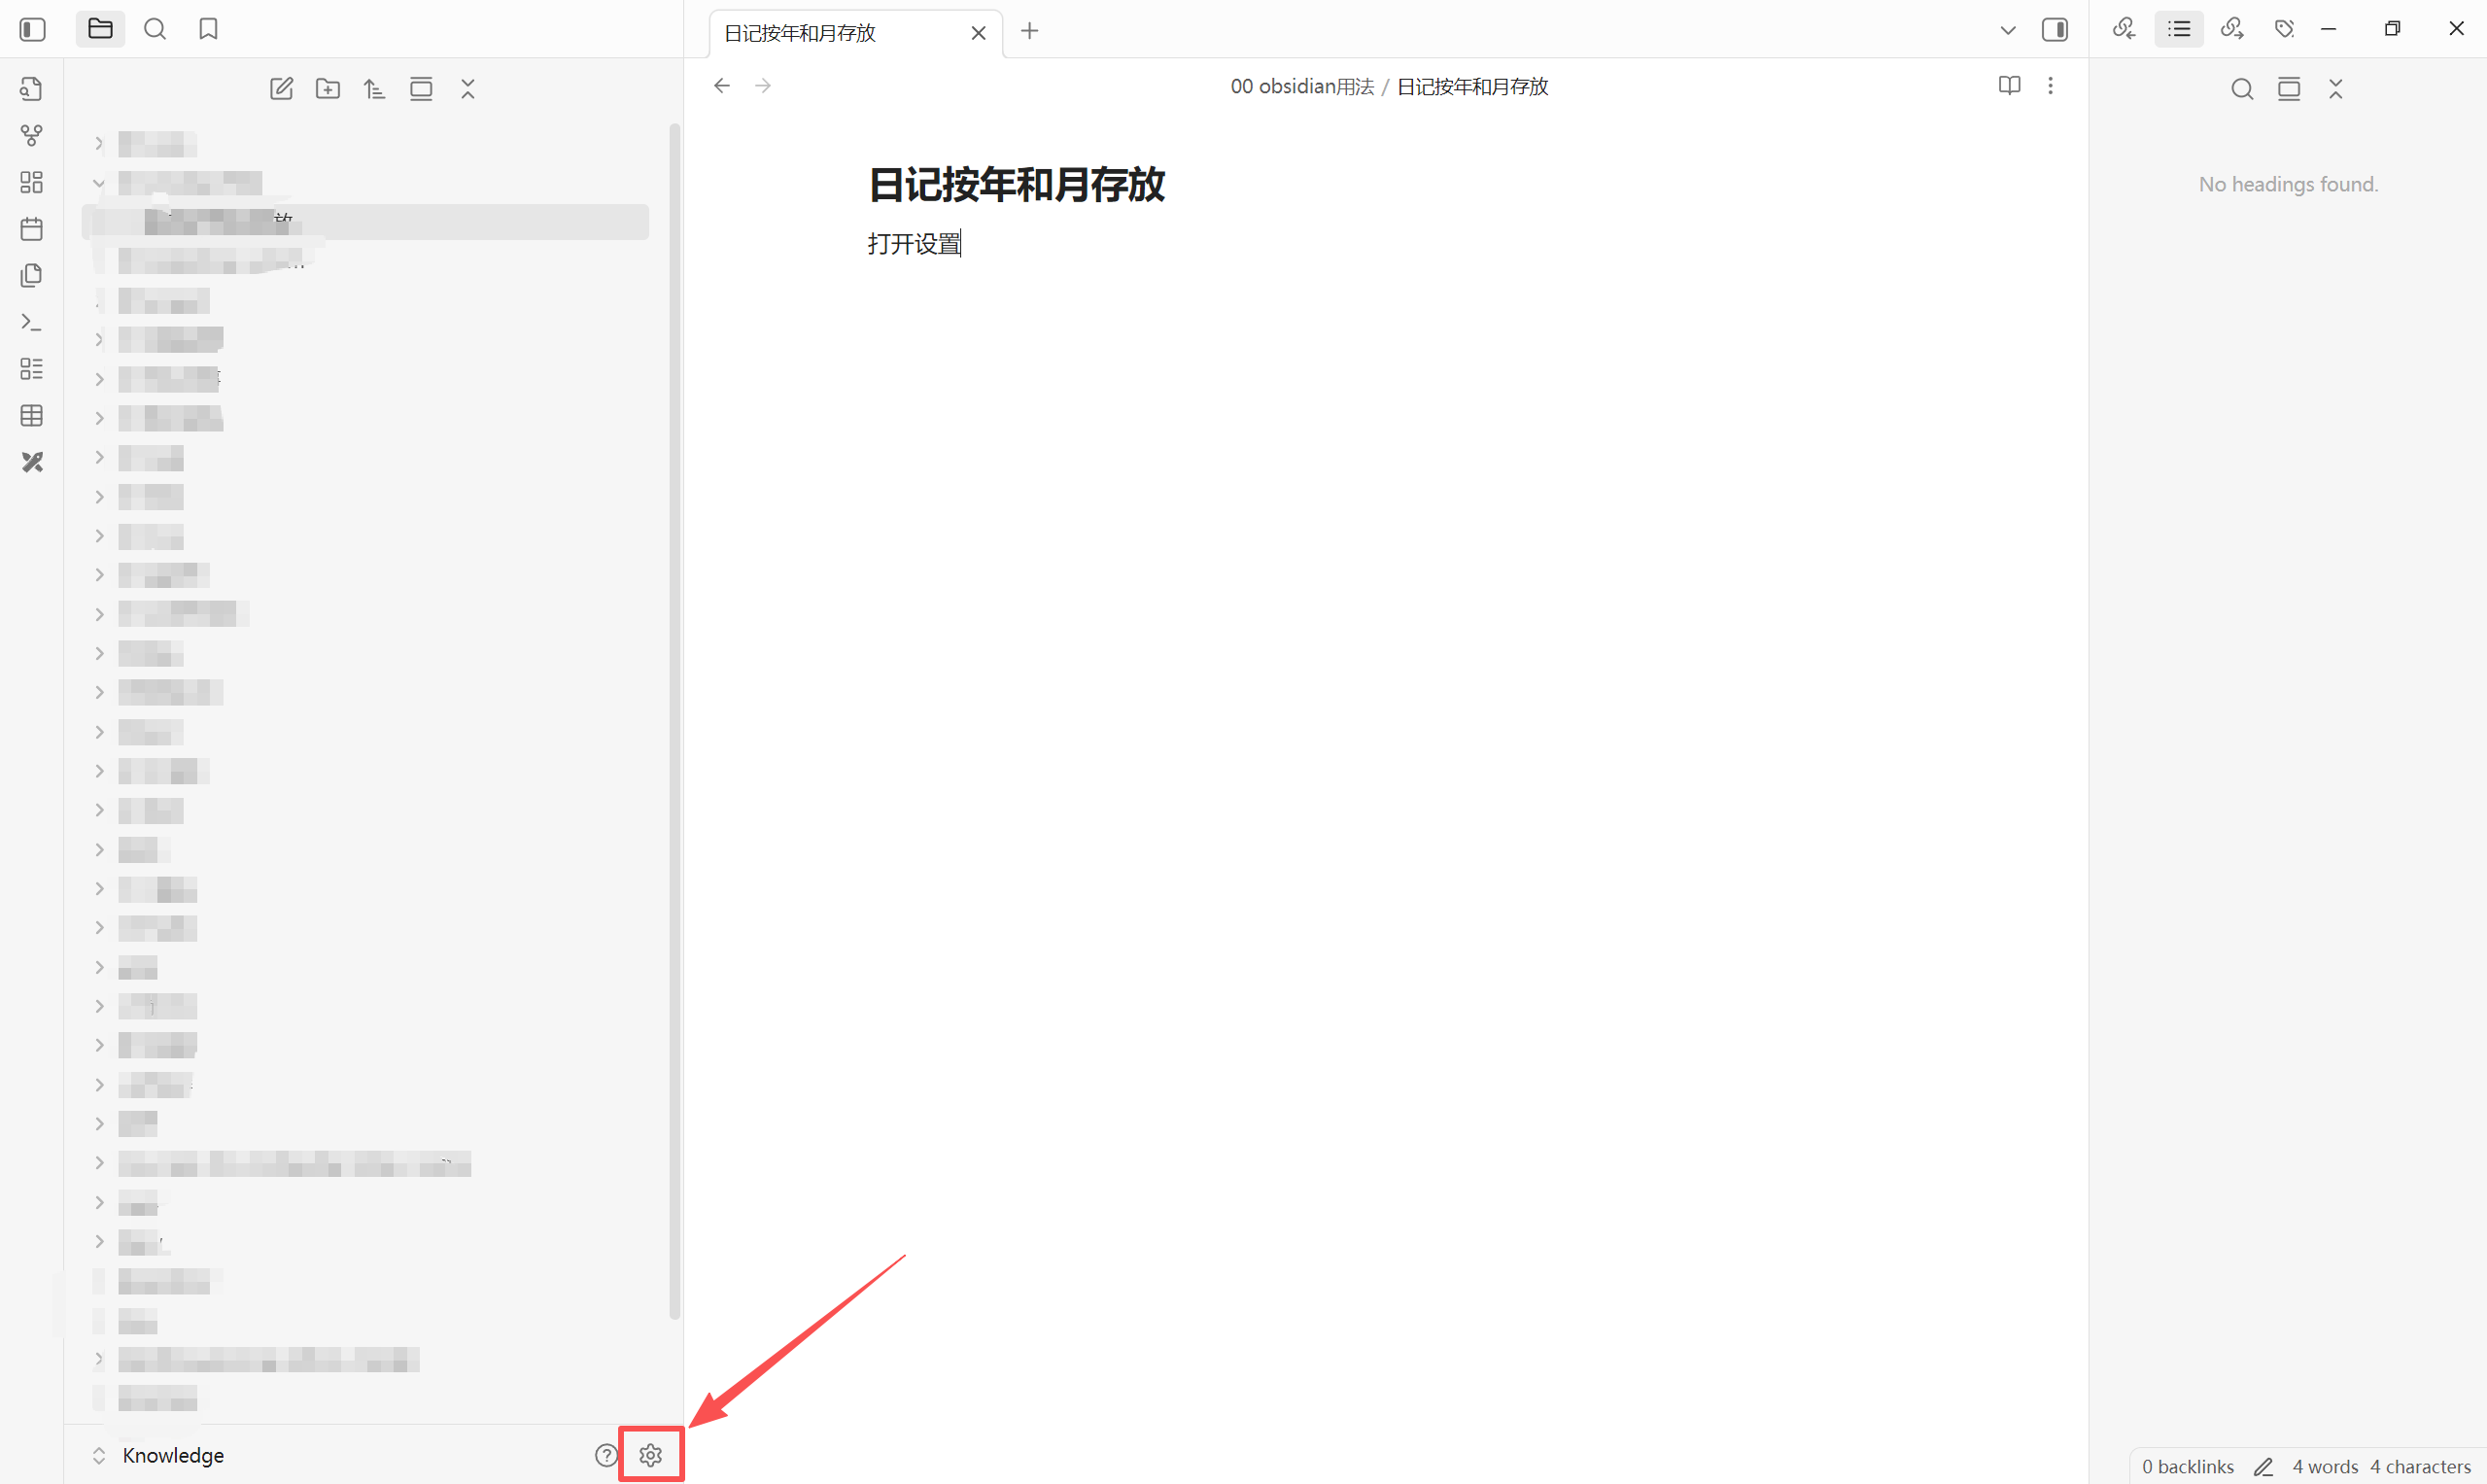
Task: Open the more options menu for the note
Action: (2050, 86)
